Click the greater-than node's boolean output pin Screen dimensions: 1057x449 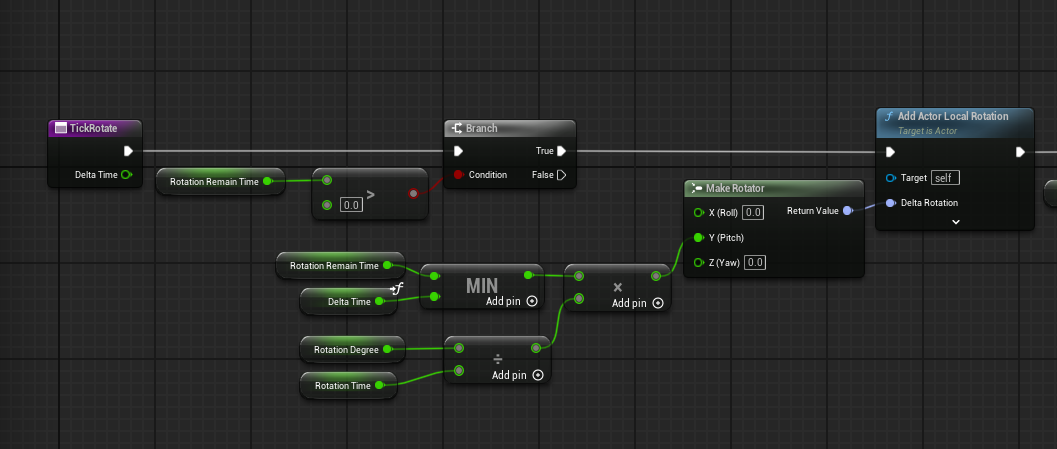[413, 193]
